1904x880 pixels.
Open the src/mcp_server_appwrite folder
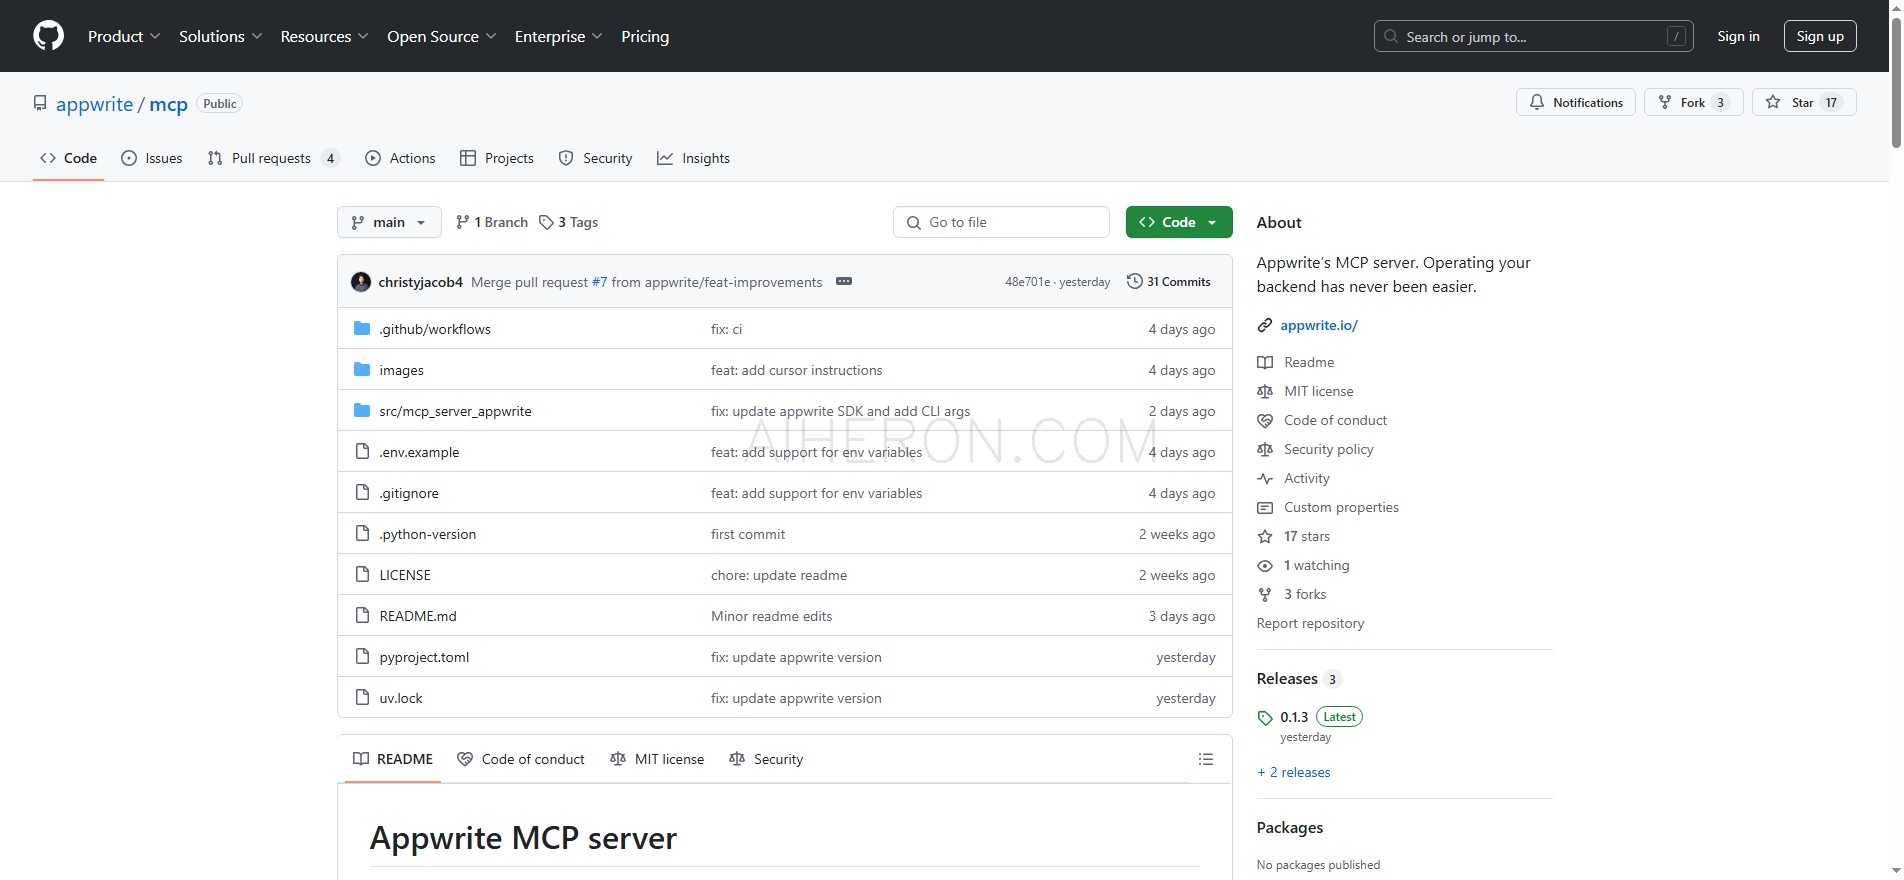coord(455,411)
